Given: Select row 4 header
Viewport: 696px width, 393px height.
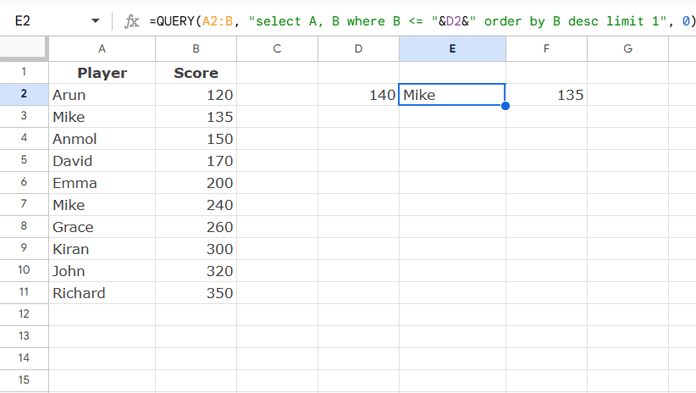Looking at the screenshot, I should (24, 139).
